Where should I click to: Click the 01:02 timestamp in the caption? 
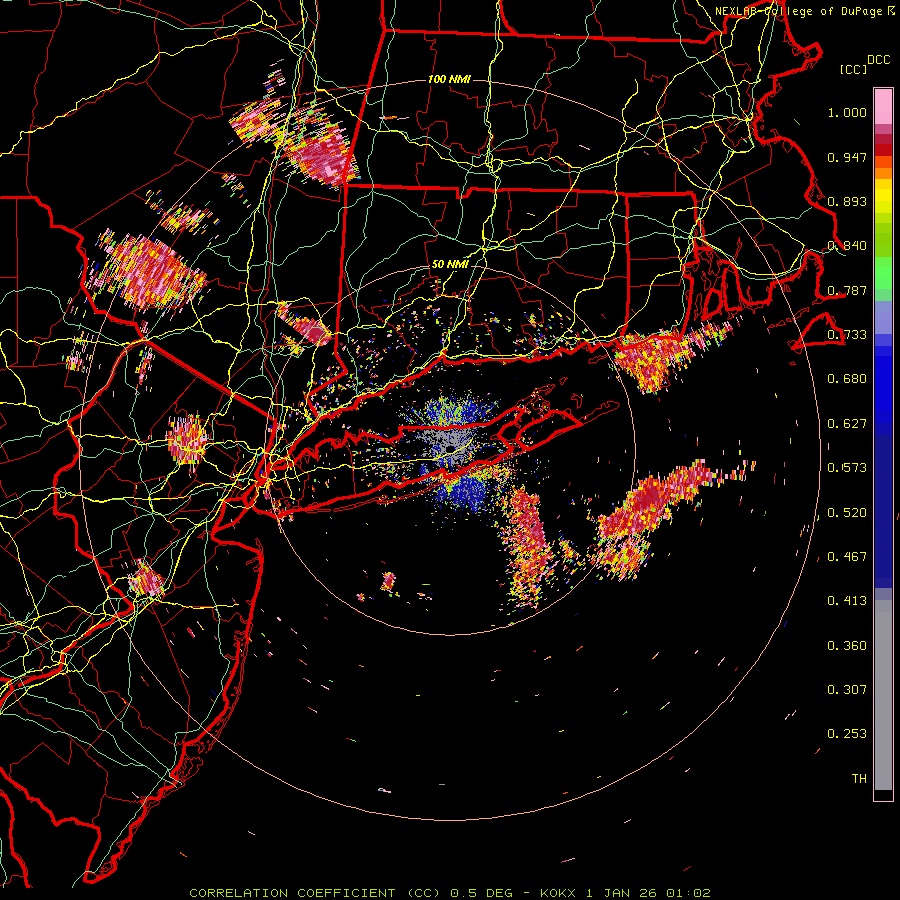click(688, 893)
